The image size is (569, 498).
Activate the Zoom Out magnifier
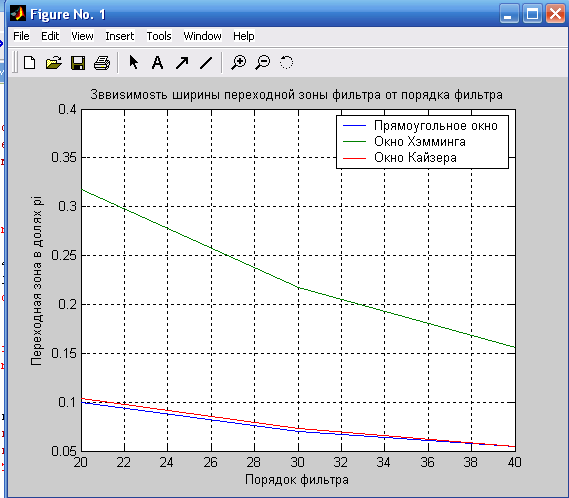262,62
